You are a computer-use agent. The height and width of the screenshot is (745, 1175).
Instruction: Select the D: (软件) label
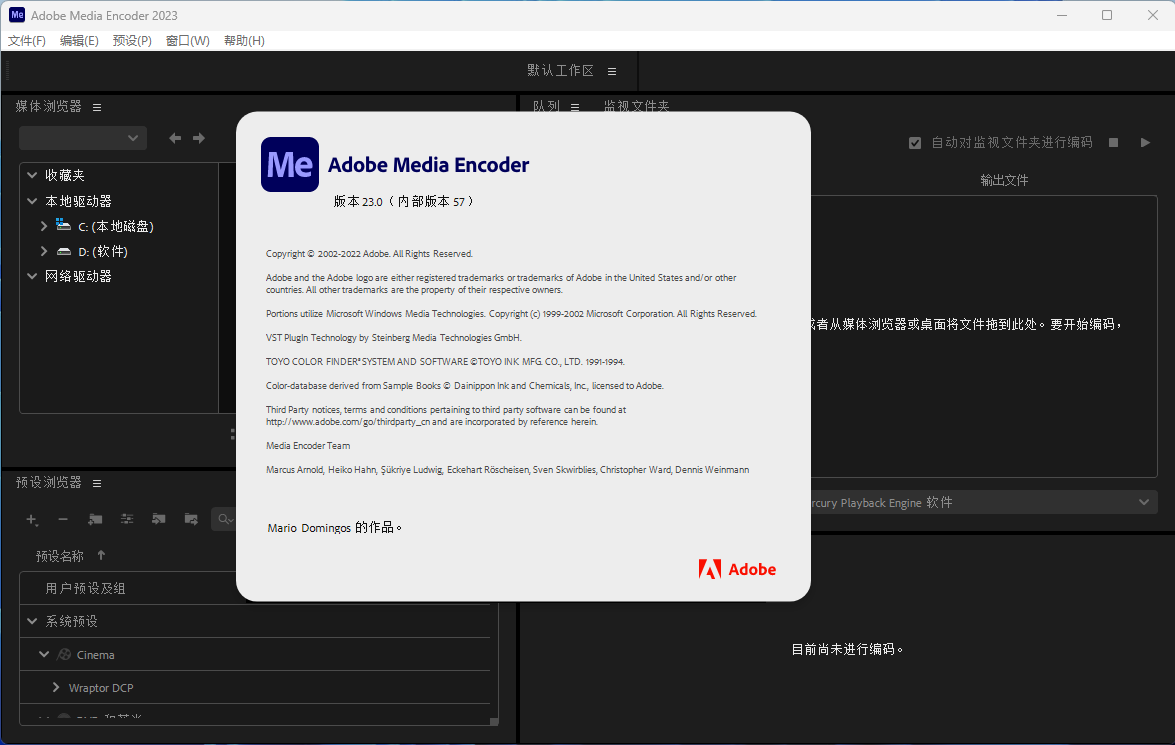pos(103,252)
